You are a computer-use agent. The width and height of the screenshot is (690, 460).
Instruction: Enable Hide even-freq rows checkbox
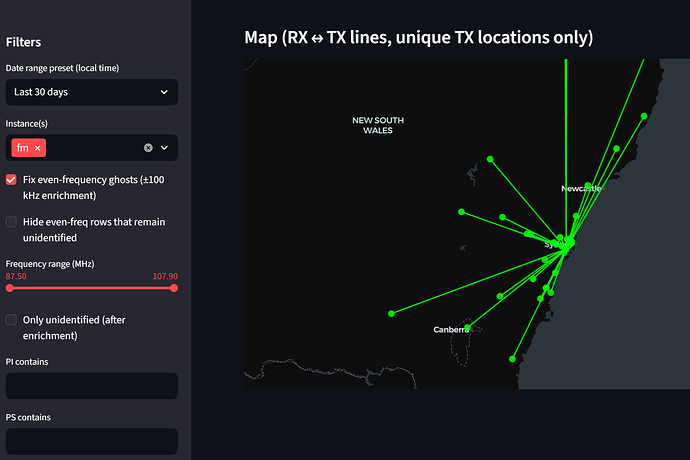[11, 222]
